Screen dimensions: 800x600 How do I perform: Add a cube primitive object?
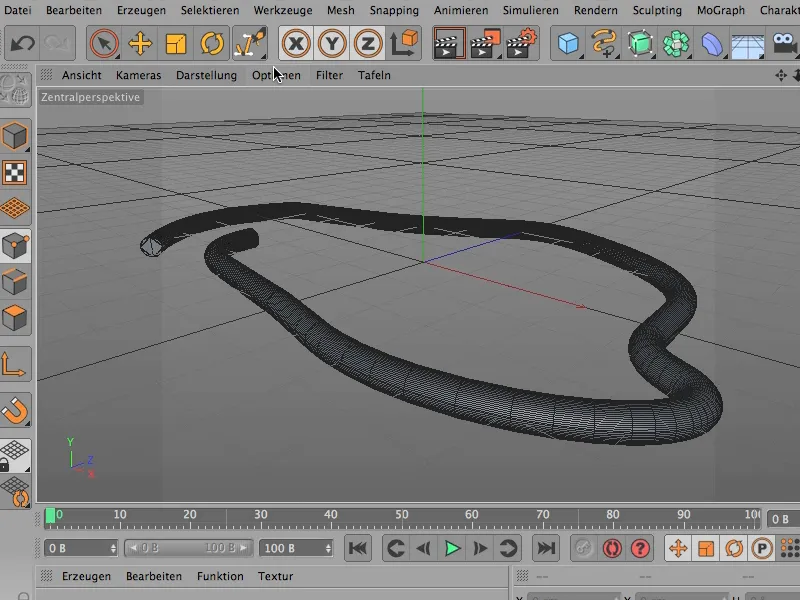tap(568, 43)
